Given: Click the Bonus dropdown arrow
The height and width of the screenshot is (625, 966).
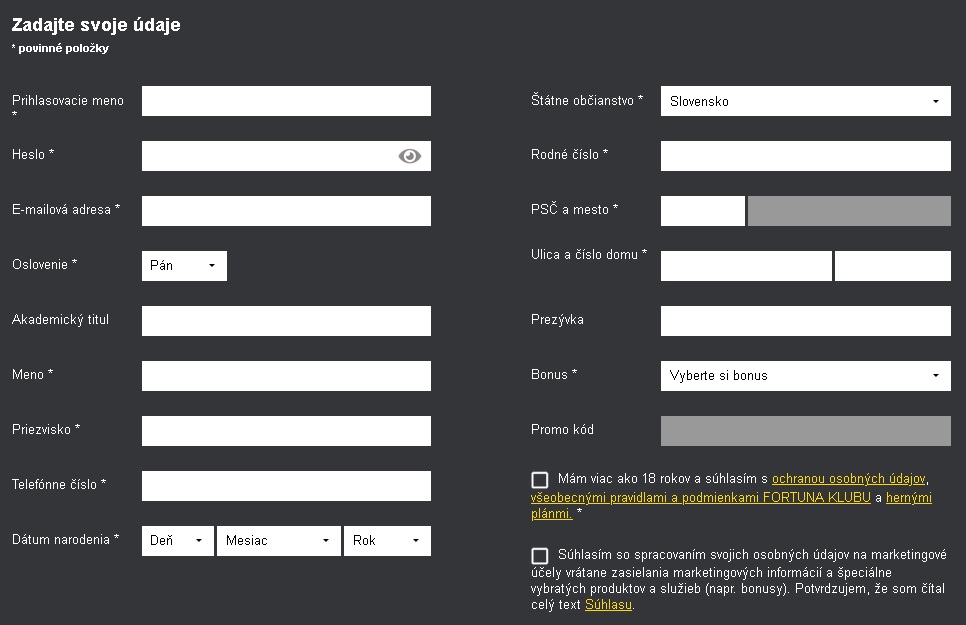Looking at the screenshot, I should [x=936, y=375].
